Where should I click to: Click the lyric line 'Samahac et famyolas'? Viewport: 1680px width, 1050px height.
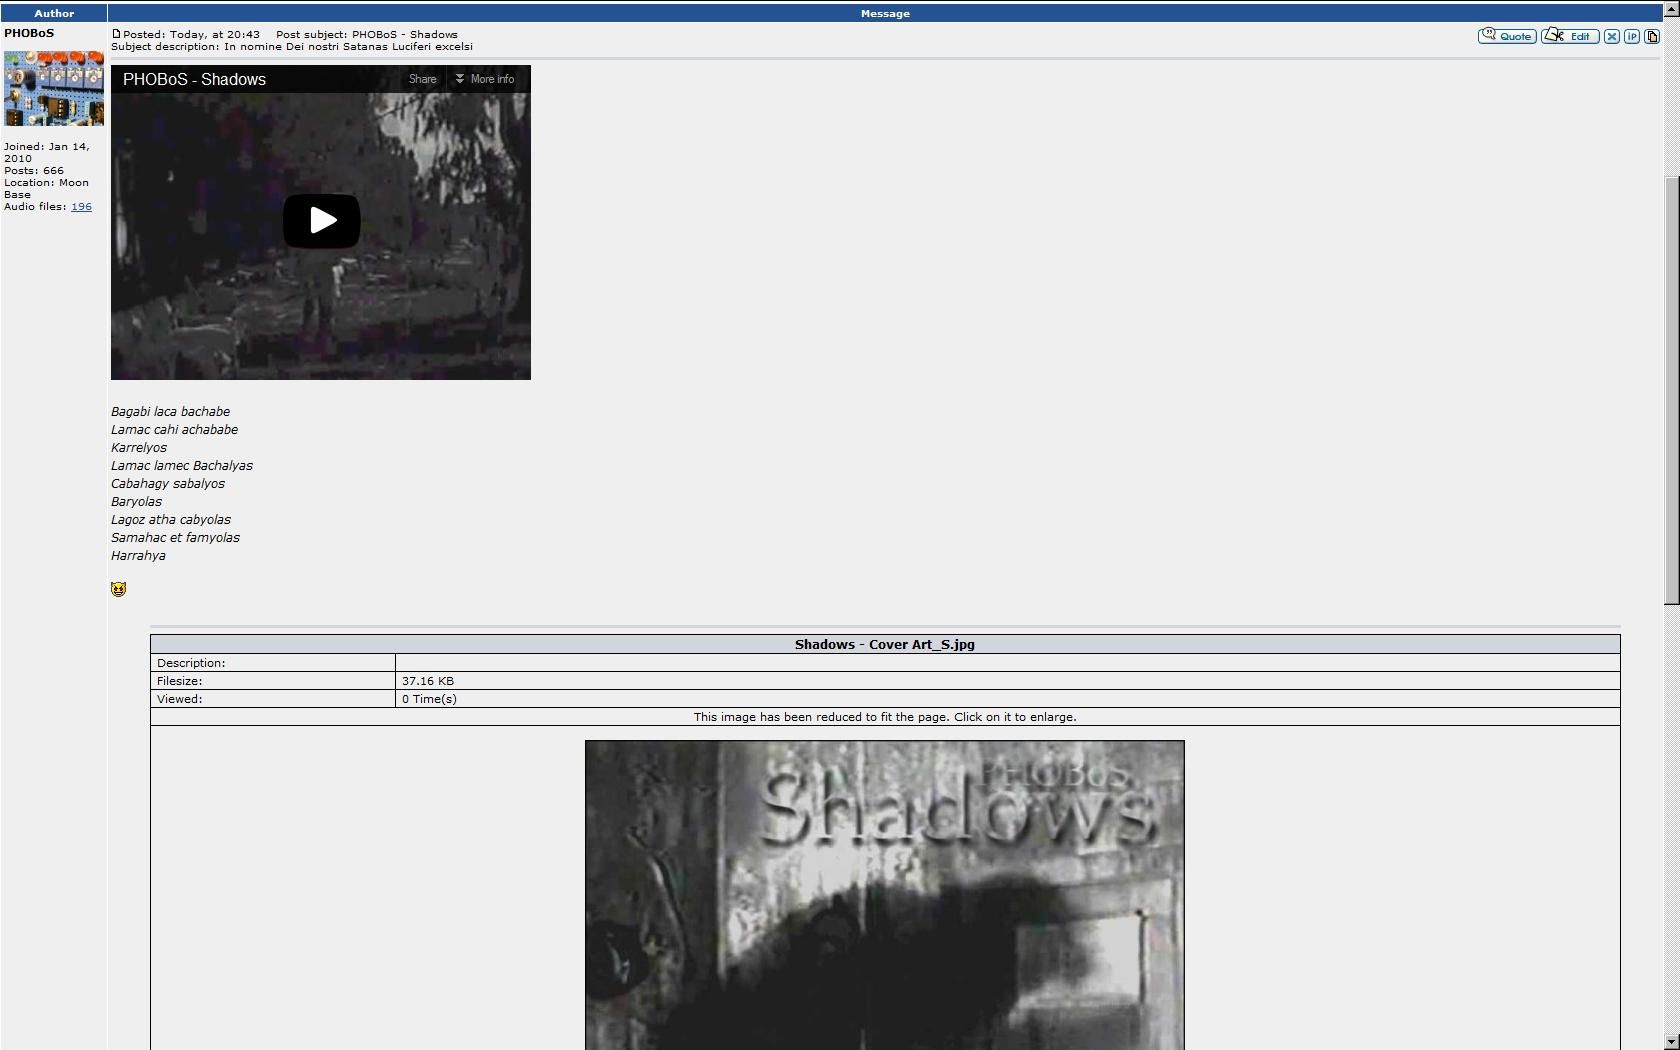click(175, 538)
